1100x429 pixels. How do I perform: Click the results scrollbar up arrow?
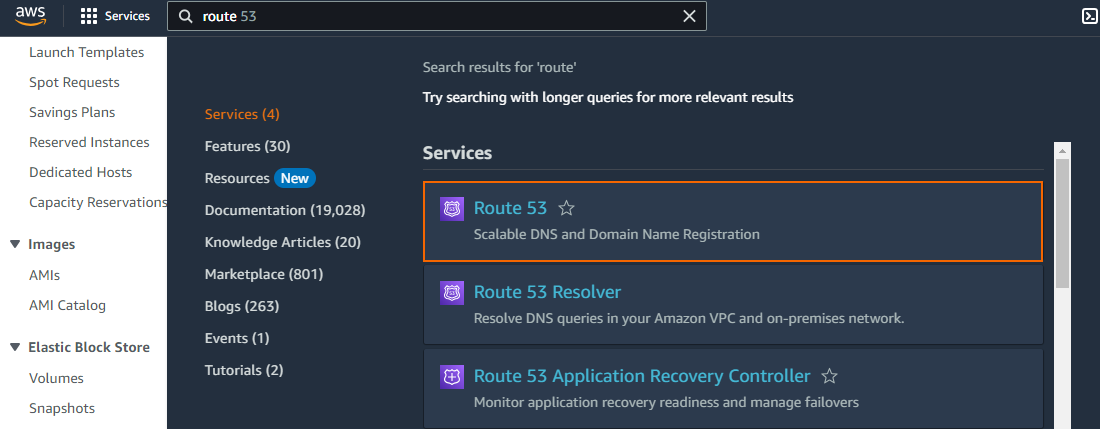[1062, 150]
